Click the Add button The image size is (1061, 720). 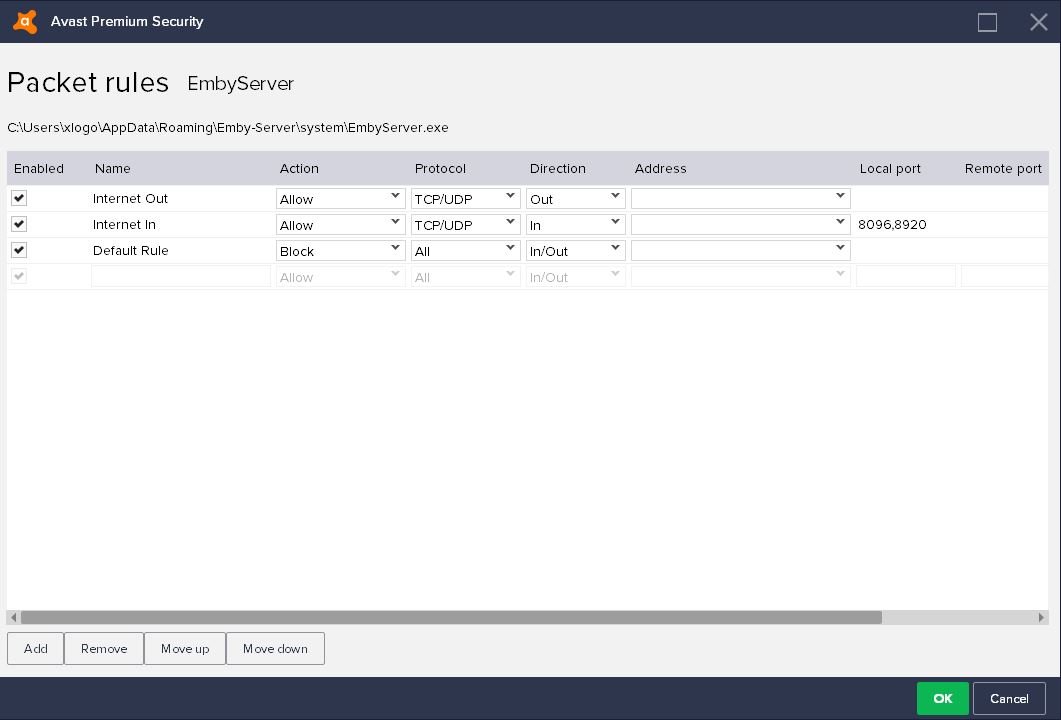[35, 648]
